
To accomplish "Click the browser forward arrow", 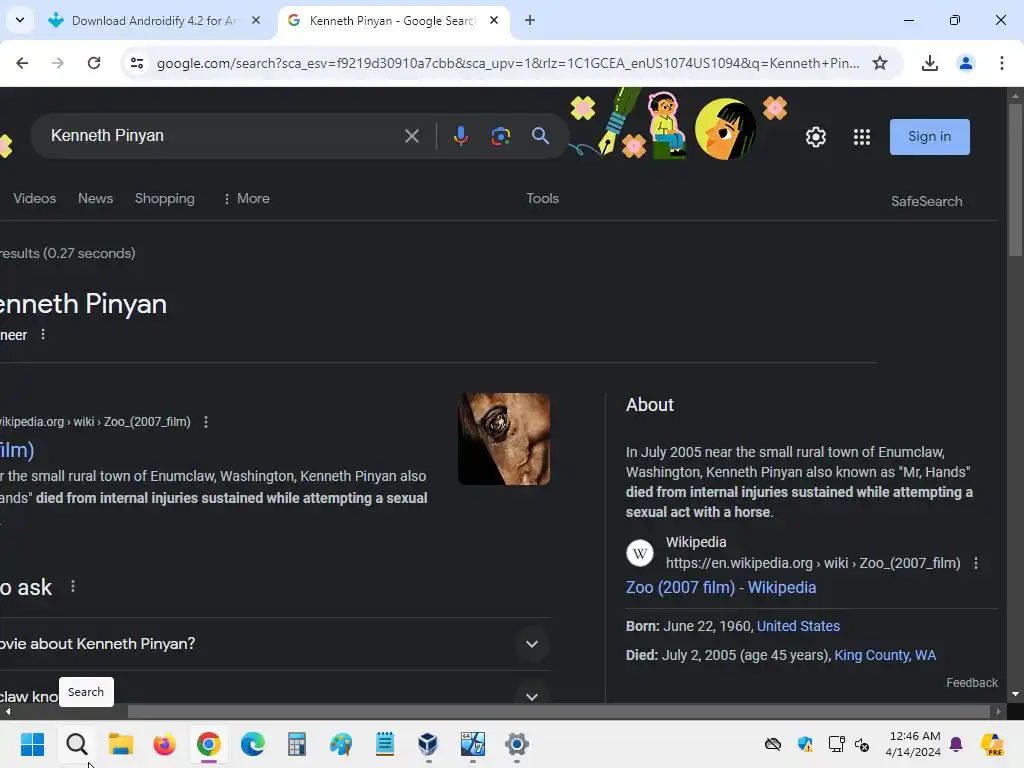I will [x=58, y=63].
